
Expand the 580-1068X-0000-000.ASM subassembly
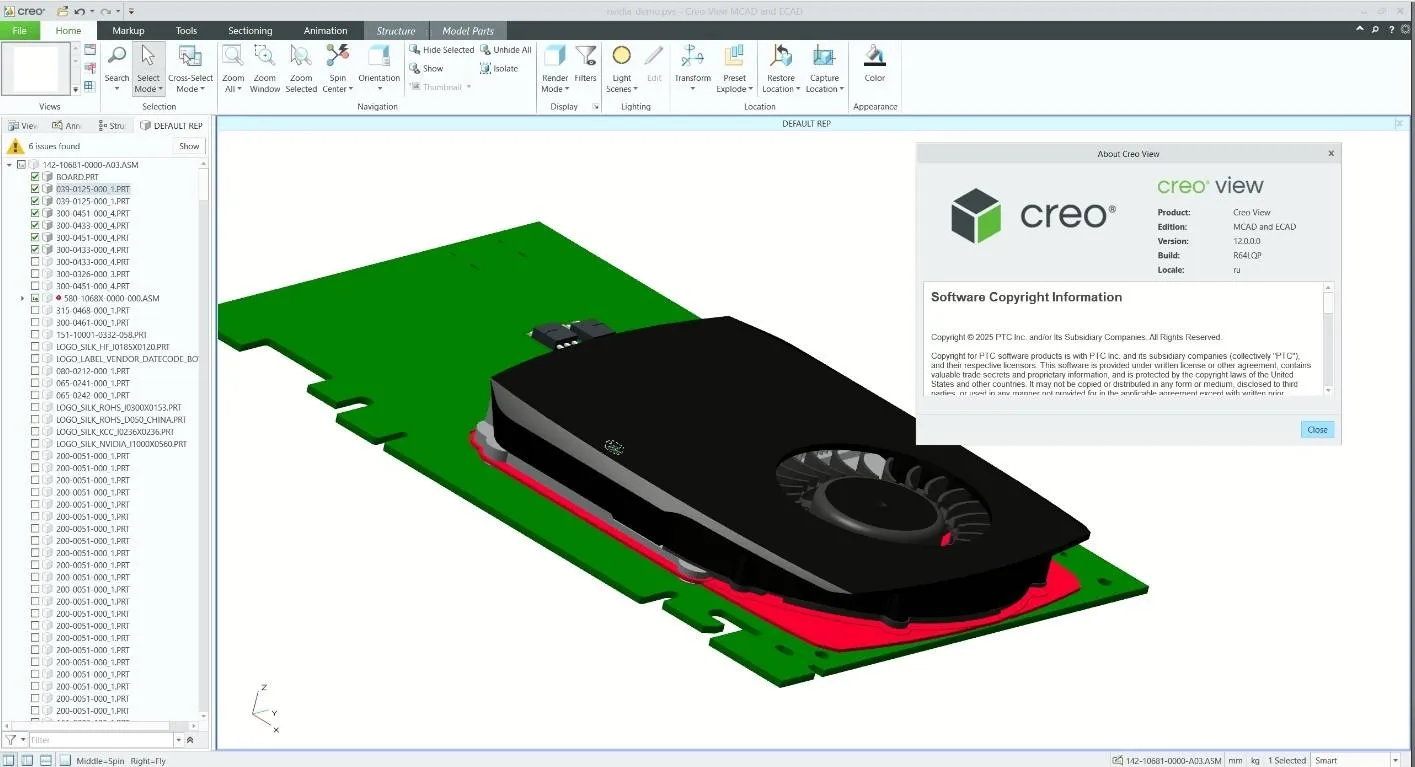coord(22,298)
